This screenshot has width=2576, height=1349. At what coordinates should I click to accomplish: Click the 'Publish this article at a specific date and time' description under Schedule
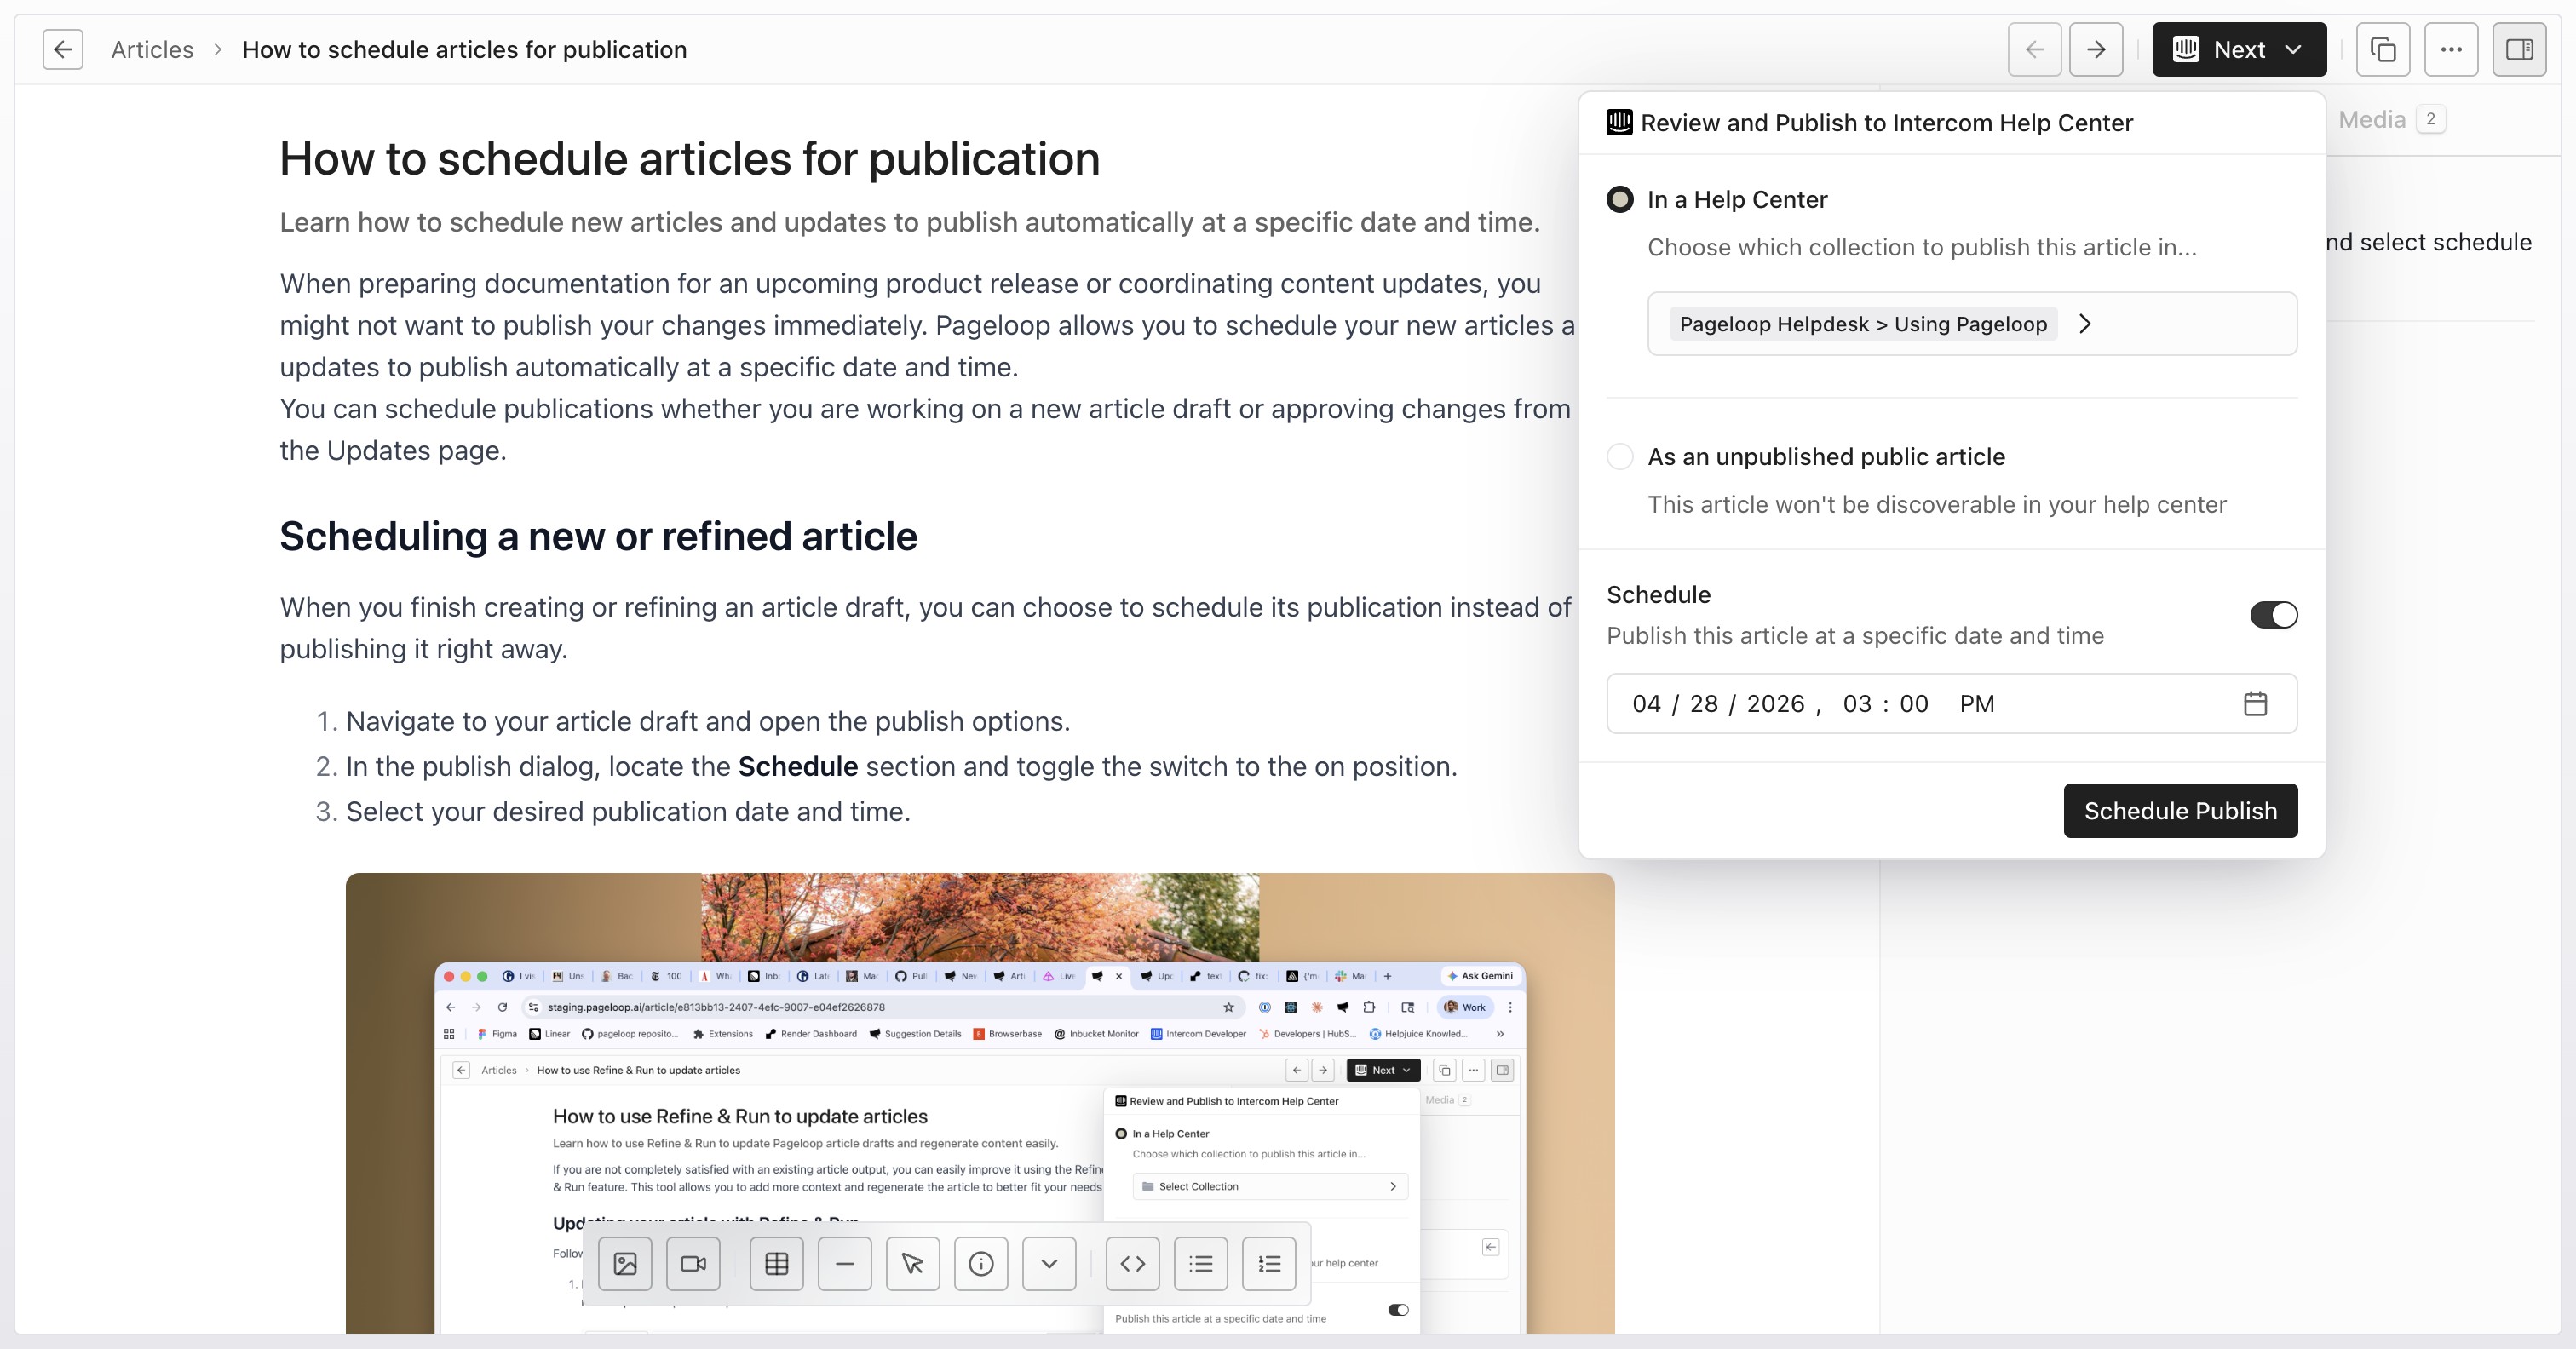point(1855,636)
